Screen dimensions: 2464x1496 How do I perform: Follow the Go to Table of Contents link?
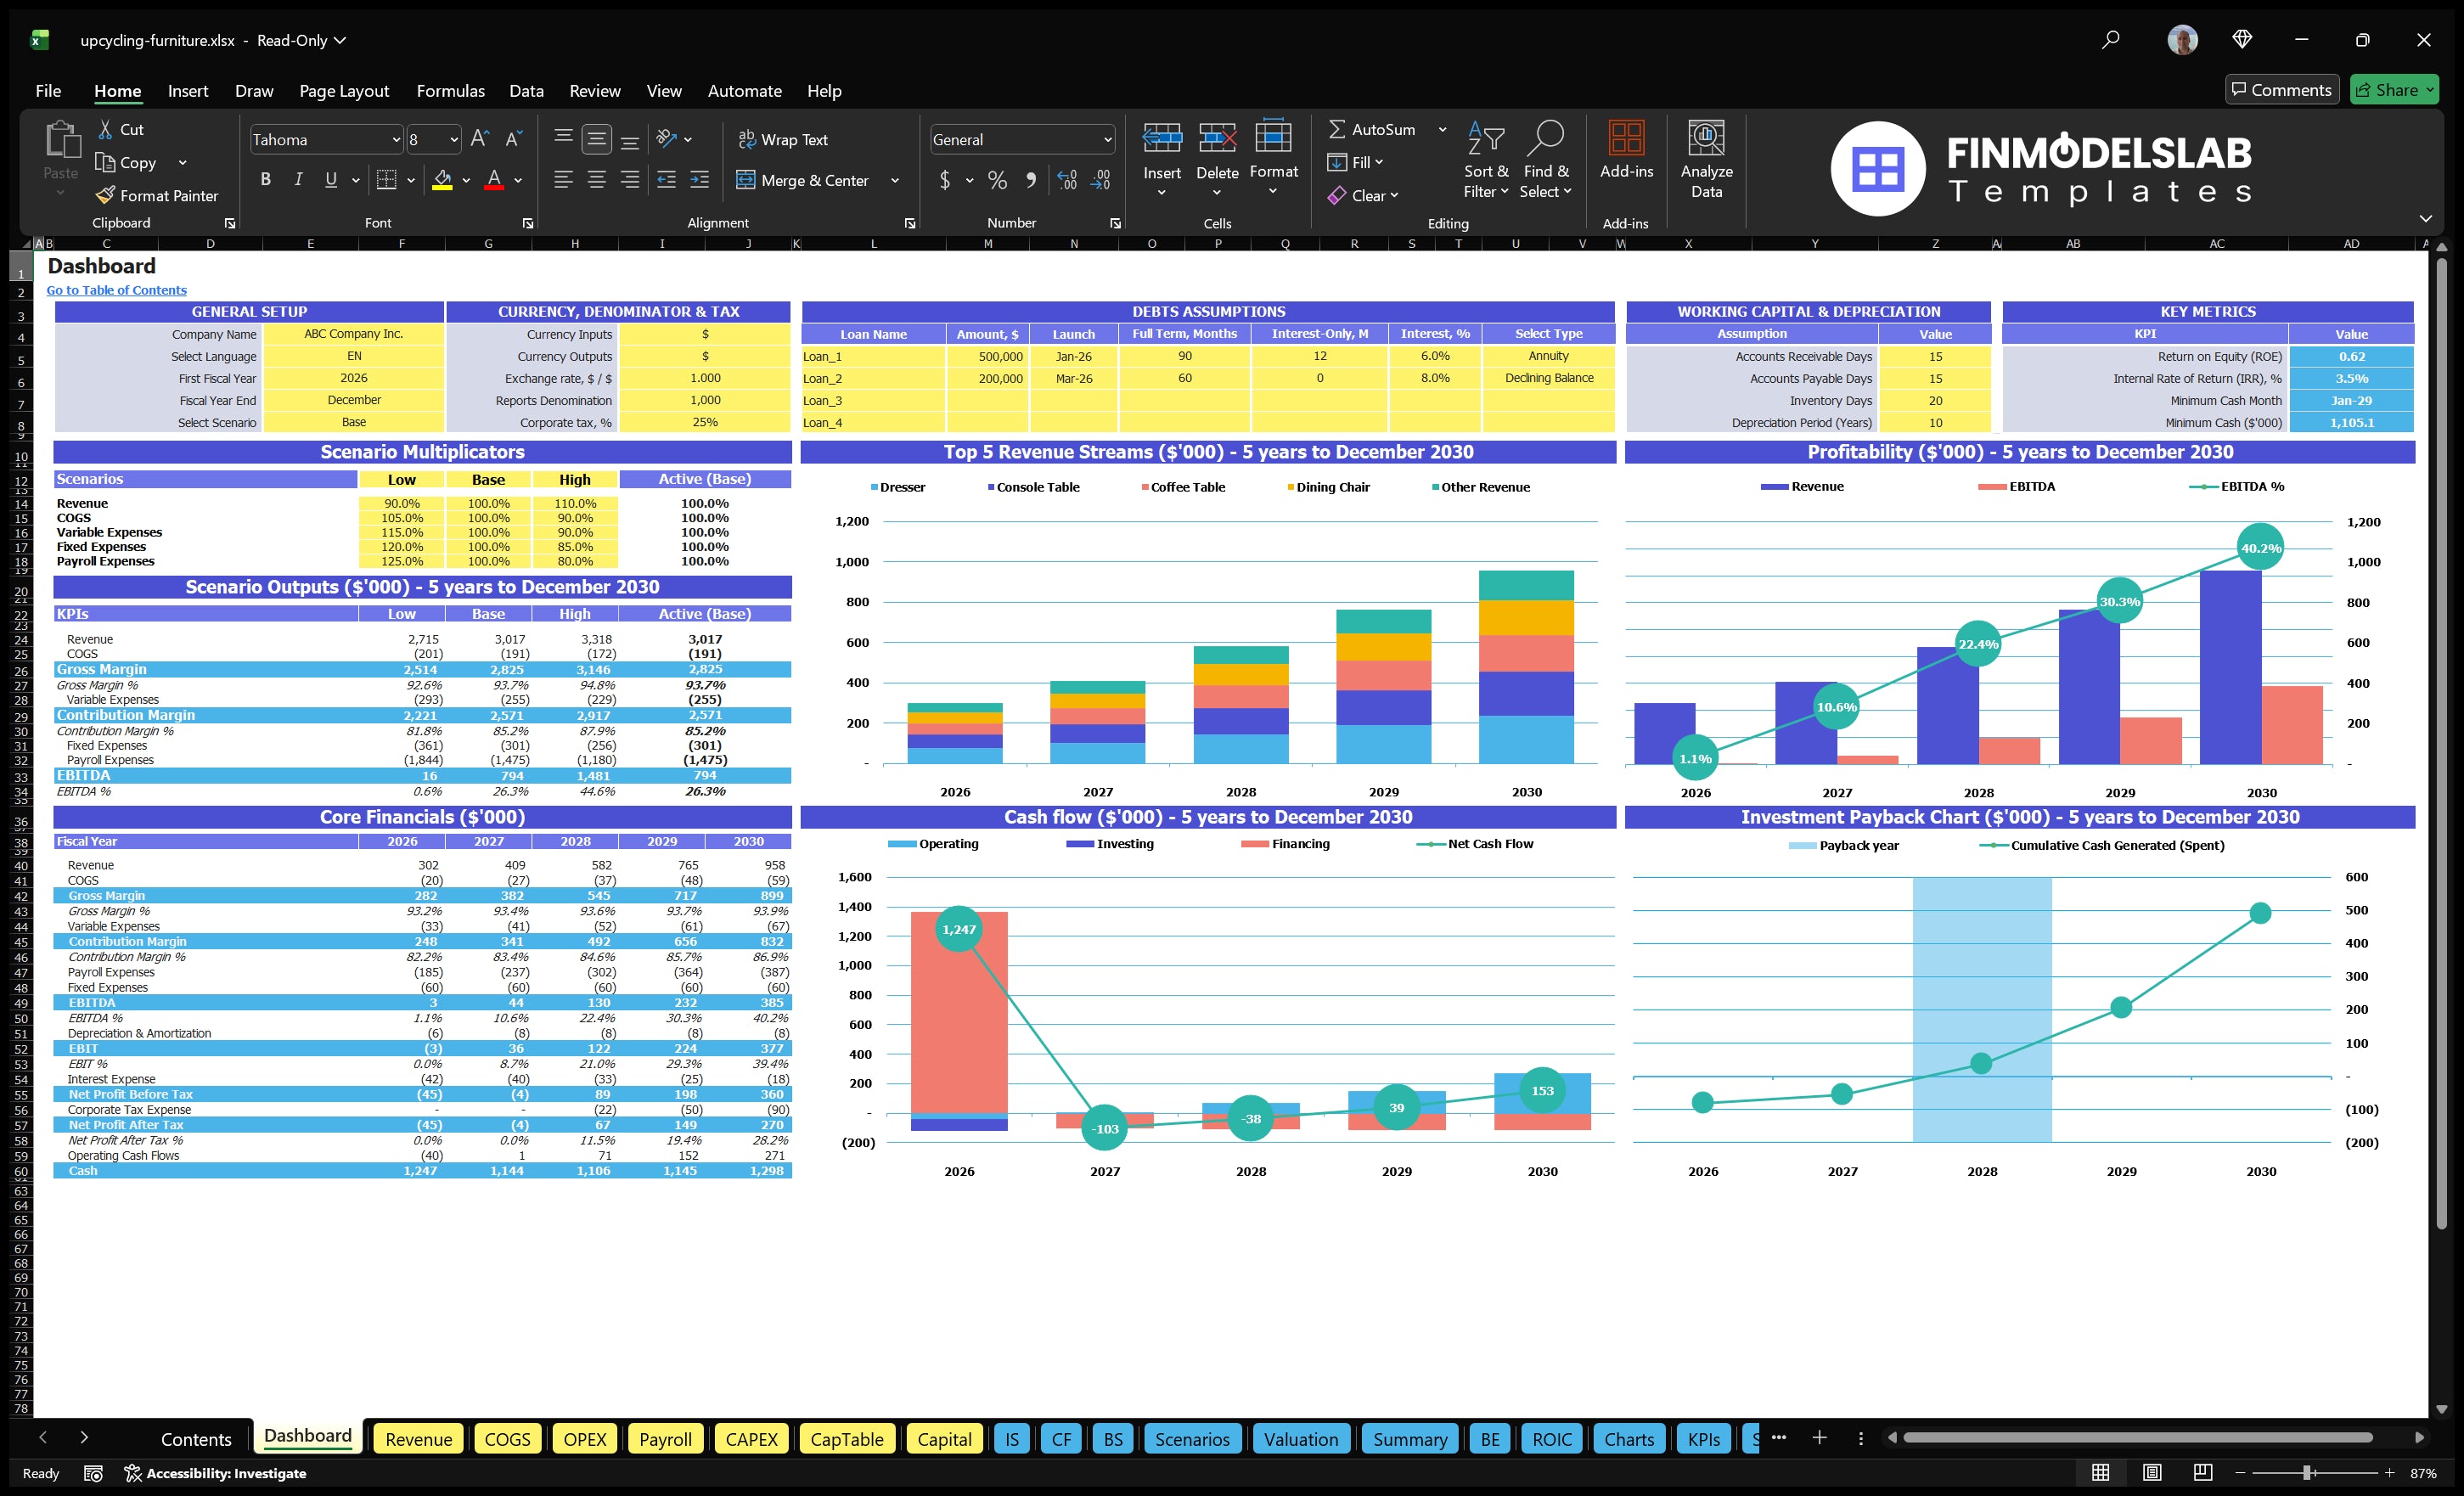pos(116,289)
